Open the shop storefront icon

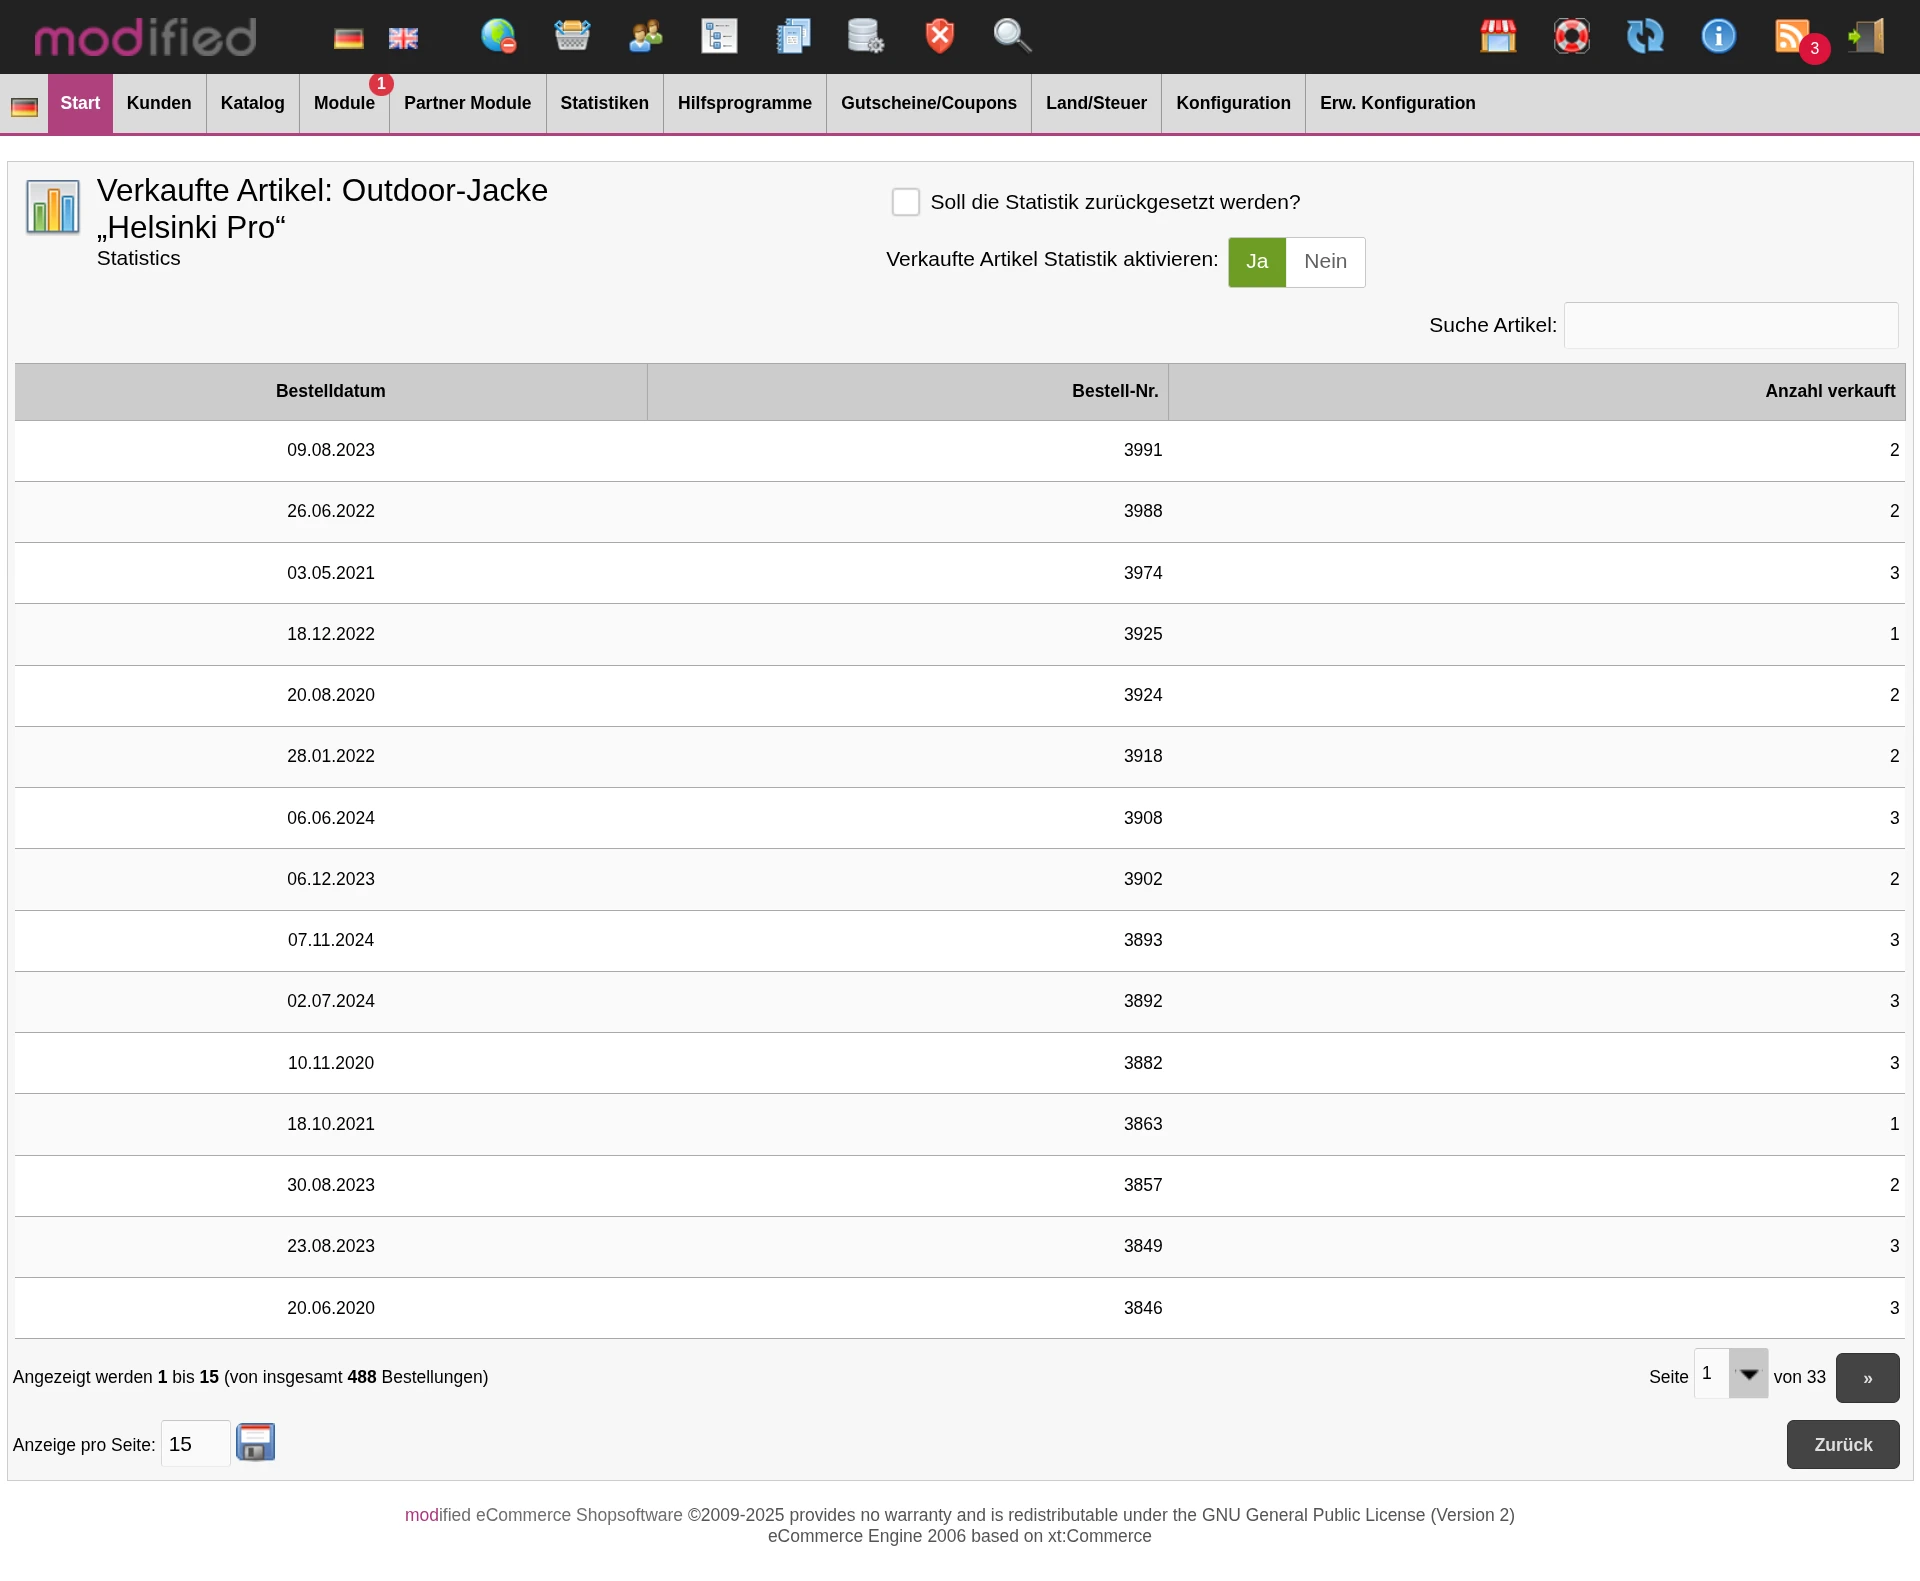pyautogui.click(x=1498, y=36)
